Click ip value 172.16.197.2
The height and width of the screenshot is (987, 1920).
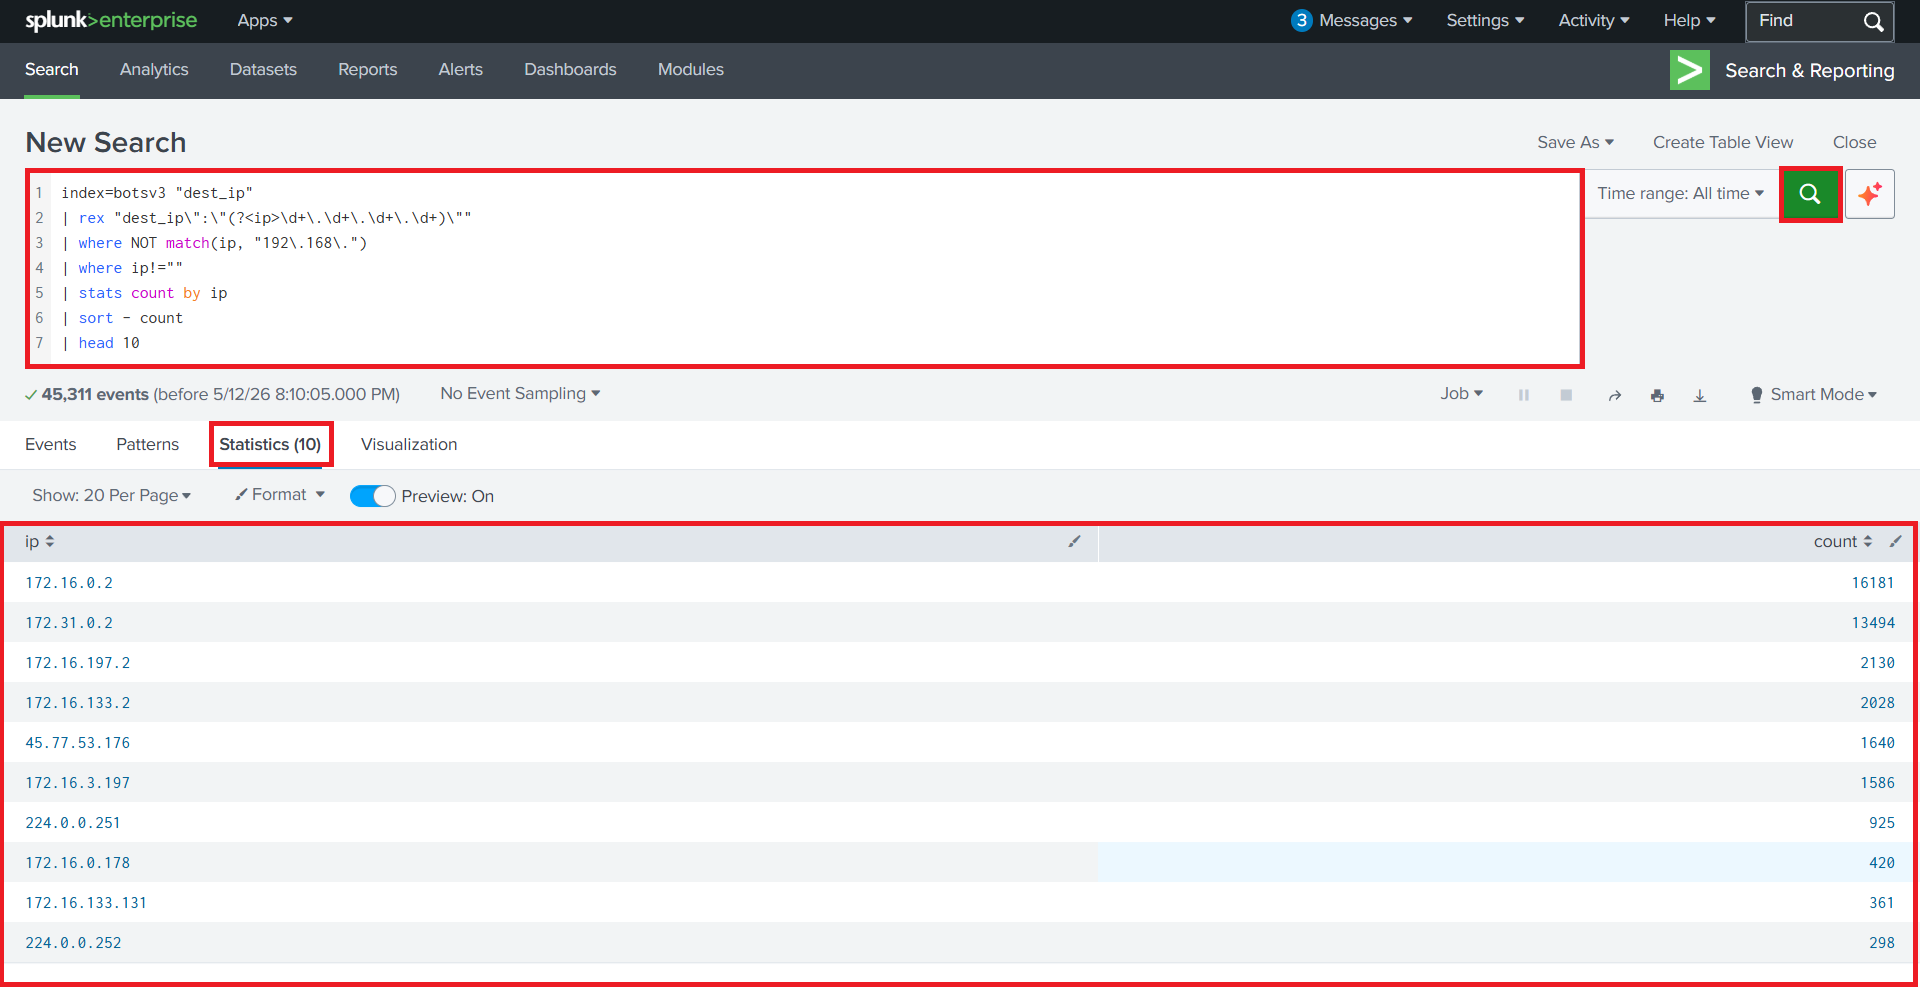pyautogui.click(x=78, y=663)
